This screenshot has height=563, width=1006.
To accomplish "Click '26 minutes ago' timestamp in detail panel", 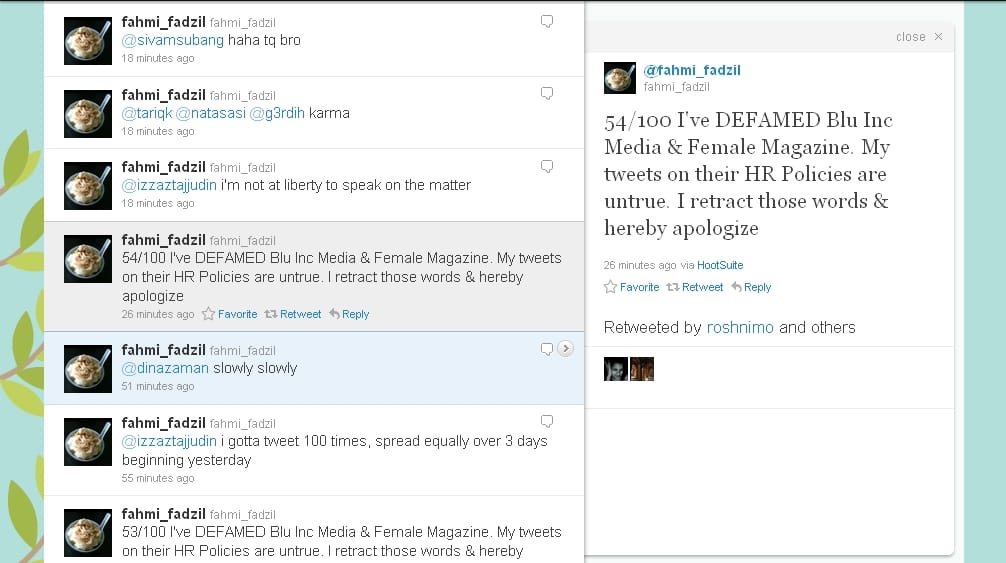I will point(640,265).
